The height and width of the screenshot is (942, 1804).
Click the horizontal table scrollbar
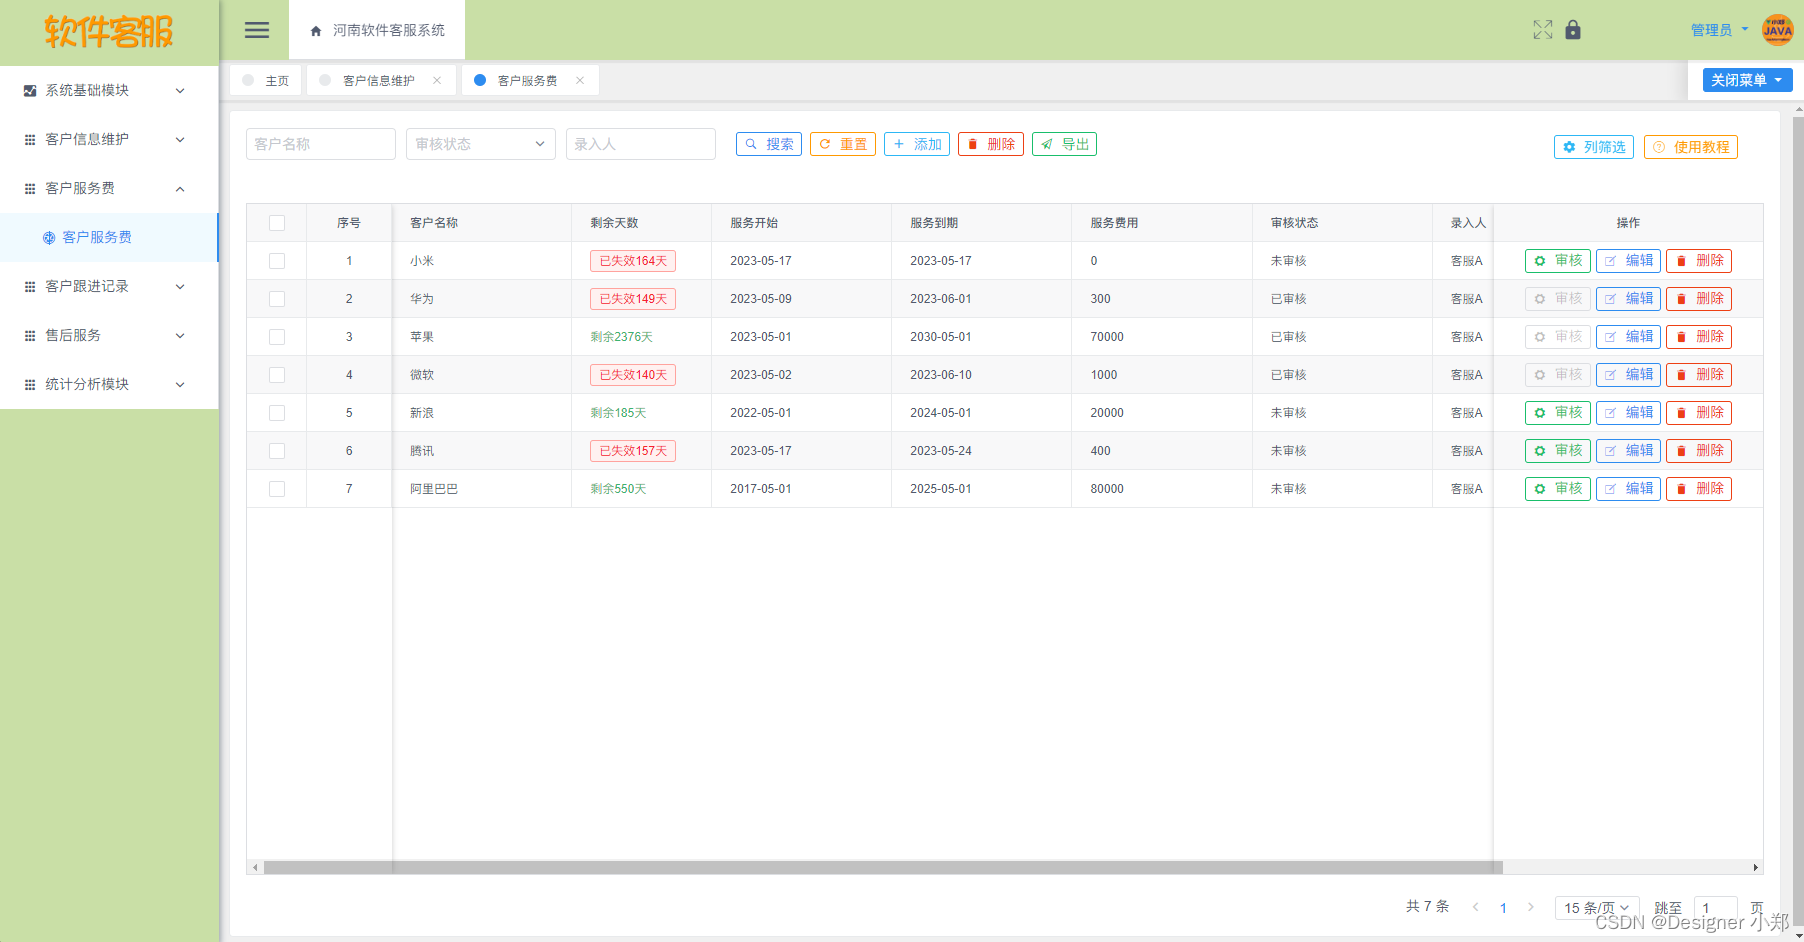point(883,867)
